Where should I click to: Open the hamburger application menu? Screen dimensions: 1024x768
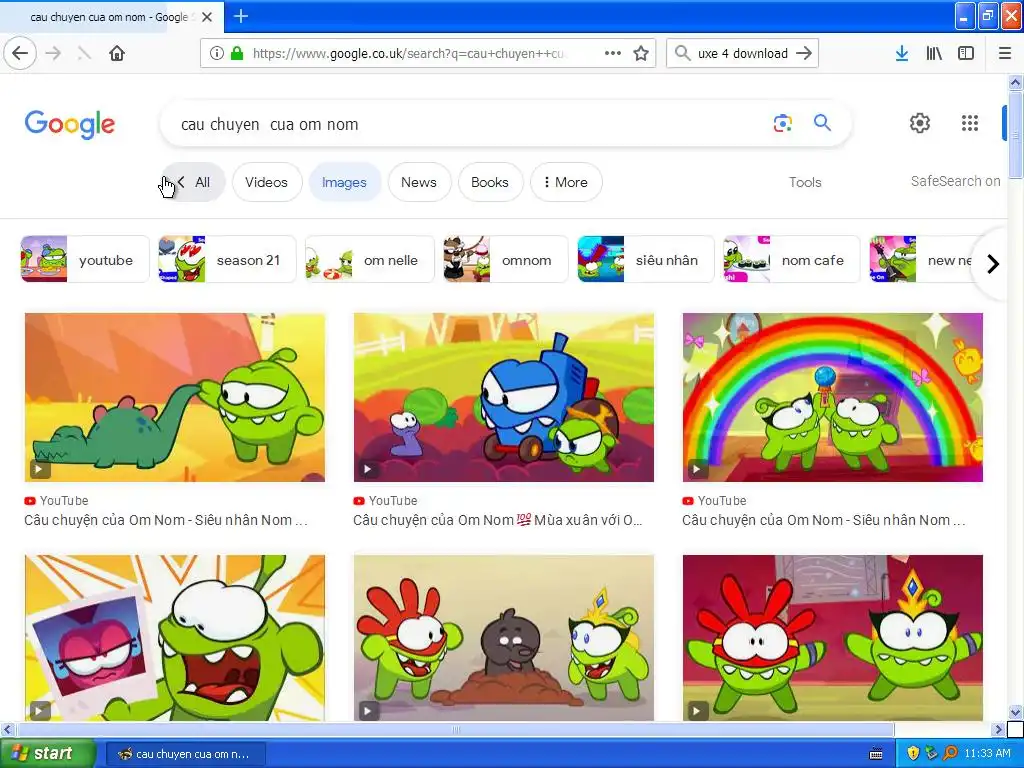(1004, 54)
